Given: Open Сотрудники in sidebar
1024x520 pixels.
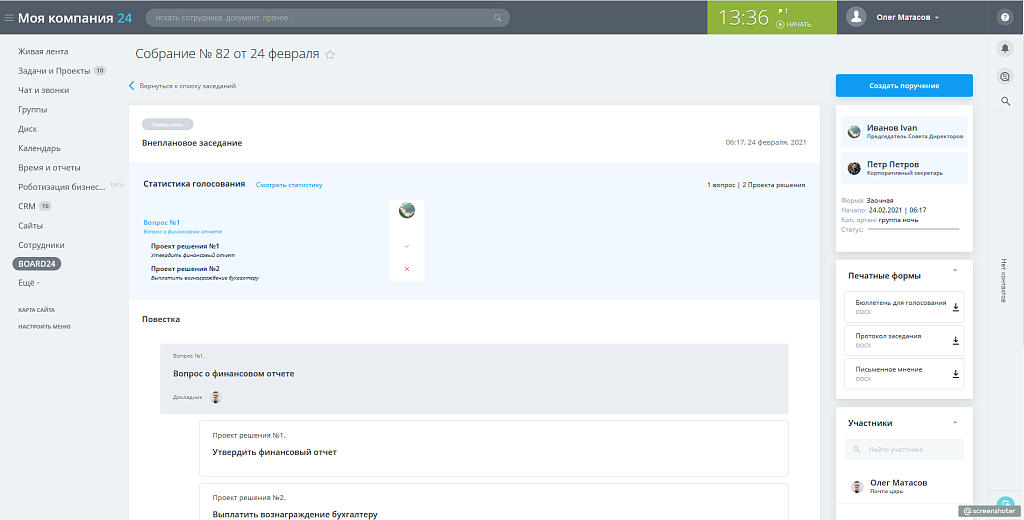Looking at the screenshot, I should pyautogui.click(x=41, y=245).
